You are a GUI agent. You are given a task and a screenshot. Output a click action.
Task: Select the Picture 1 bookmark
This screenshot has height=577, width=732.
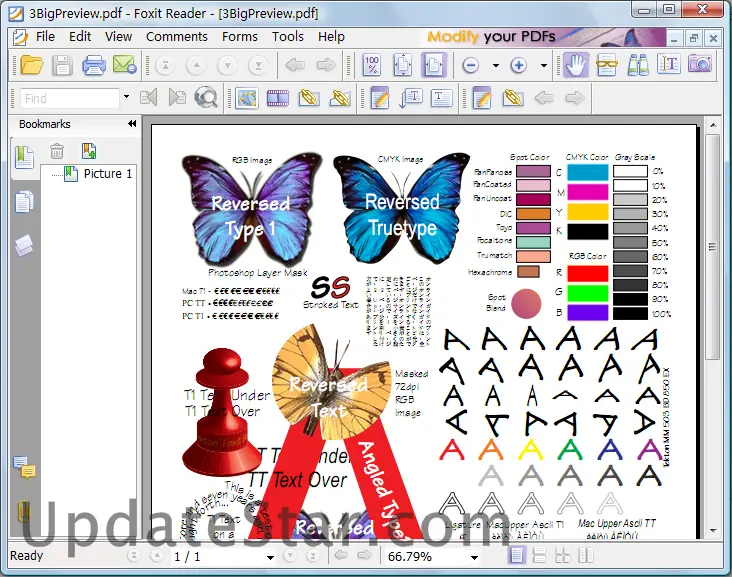108,174
